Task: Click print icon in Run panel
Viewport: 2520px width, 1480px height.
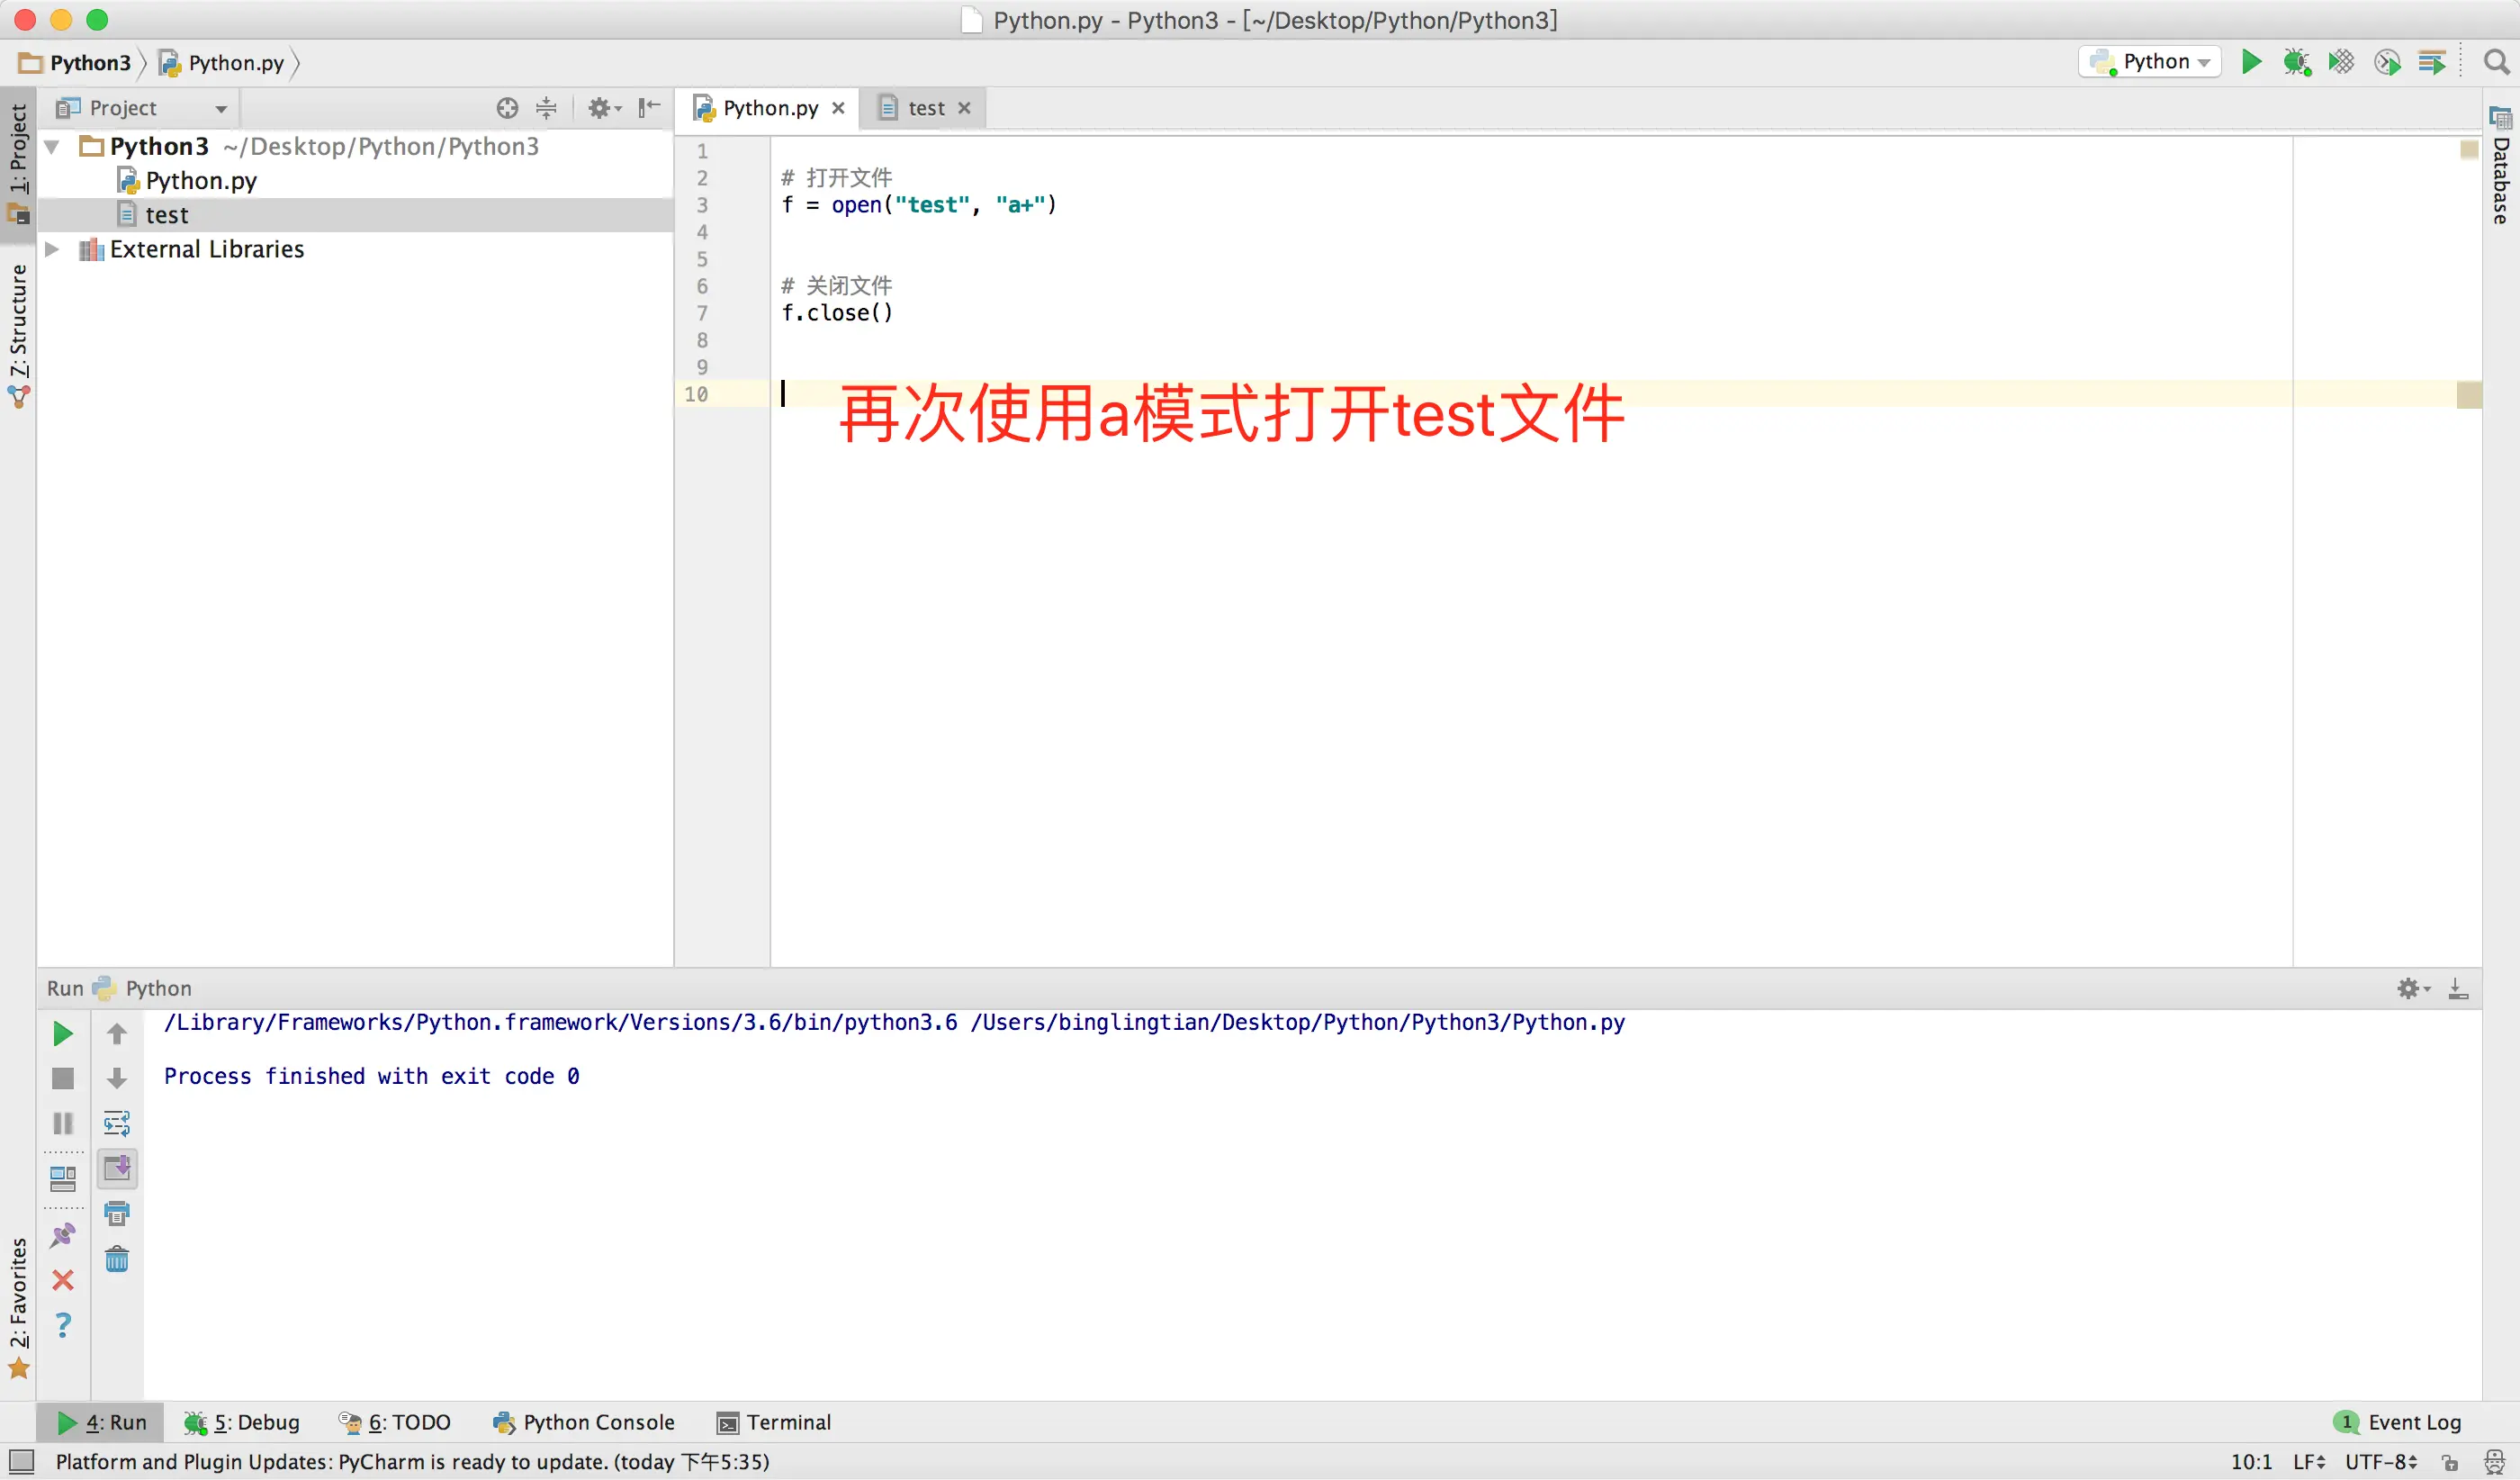Action: 117,1213
